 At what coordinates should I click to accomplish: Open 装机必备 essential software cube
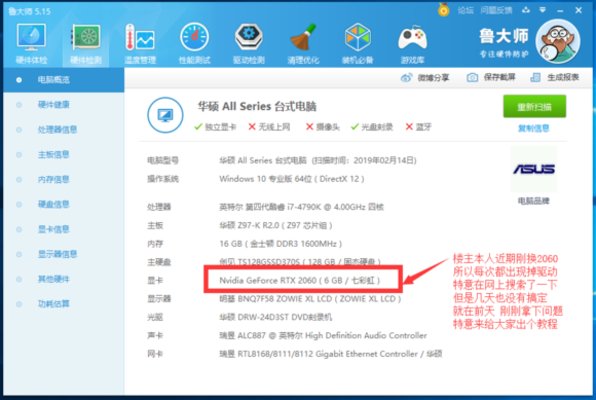click(357, 43)
